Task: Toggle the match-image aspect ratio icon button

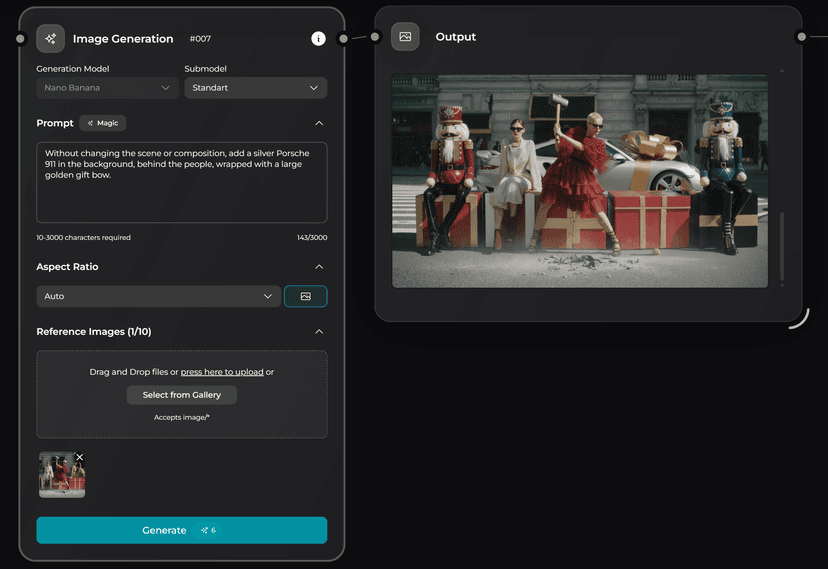Action: [x=305, y=296]
